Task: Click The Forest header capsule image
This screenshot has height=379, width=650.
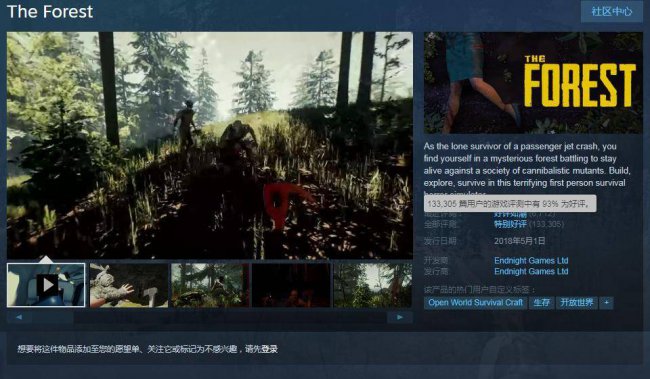Action: coord(533,83)
